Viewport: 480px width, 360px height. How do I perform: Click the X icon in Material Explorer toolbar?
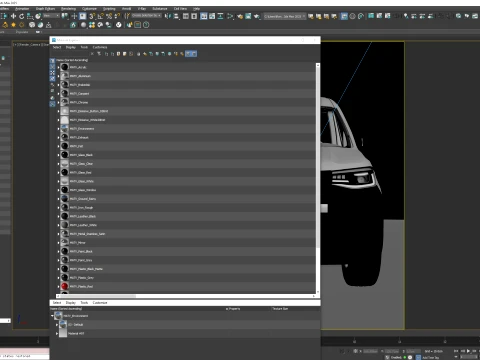click(x=92, y=54)
